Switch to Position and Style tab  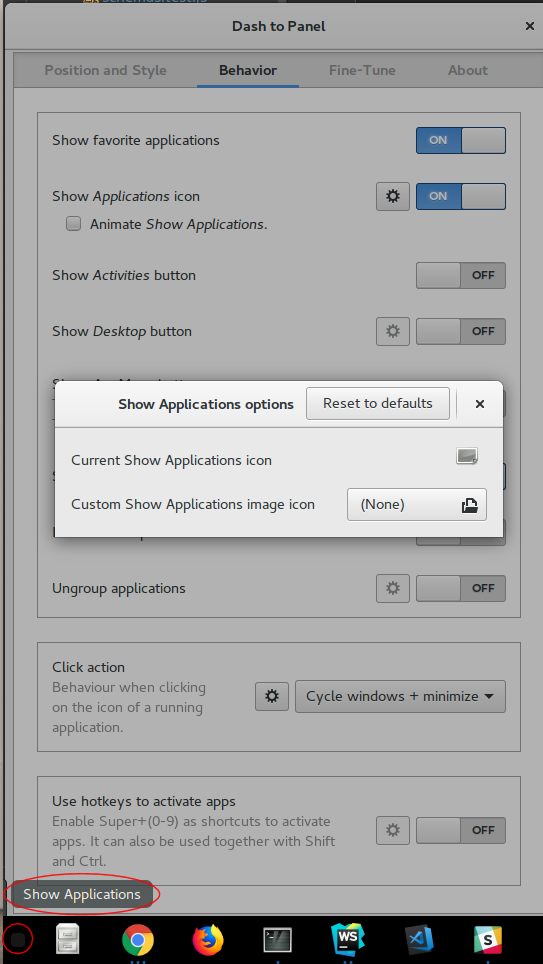106,70
